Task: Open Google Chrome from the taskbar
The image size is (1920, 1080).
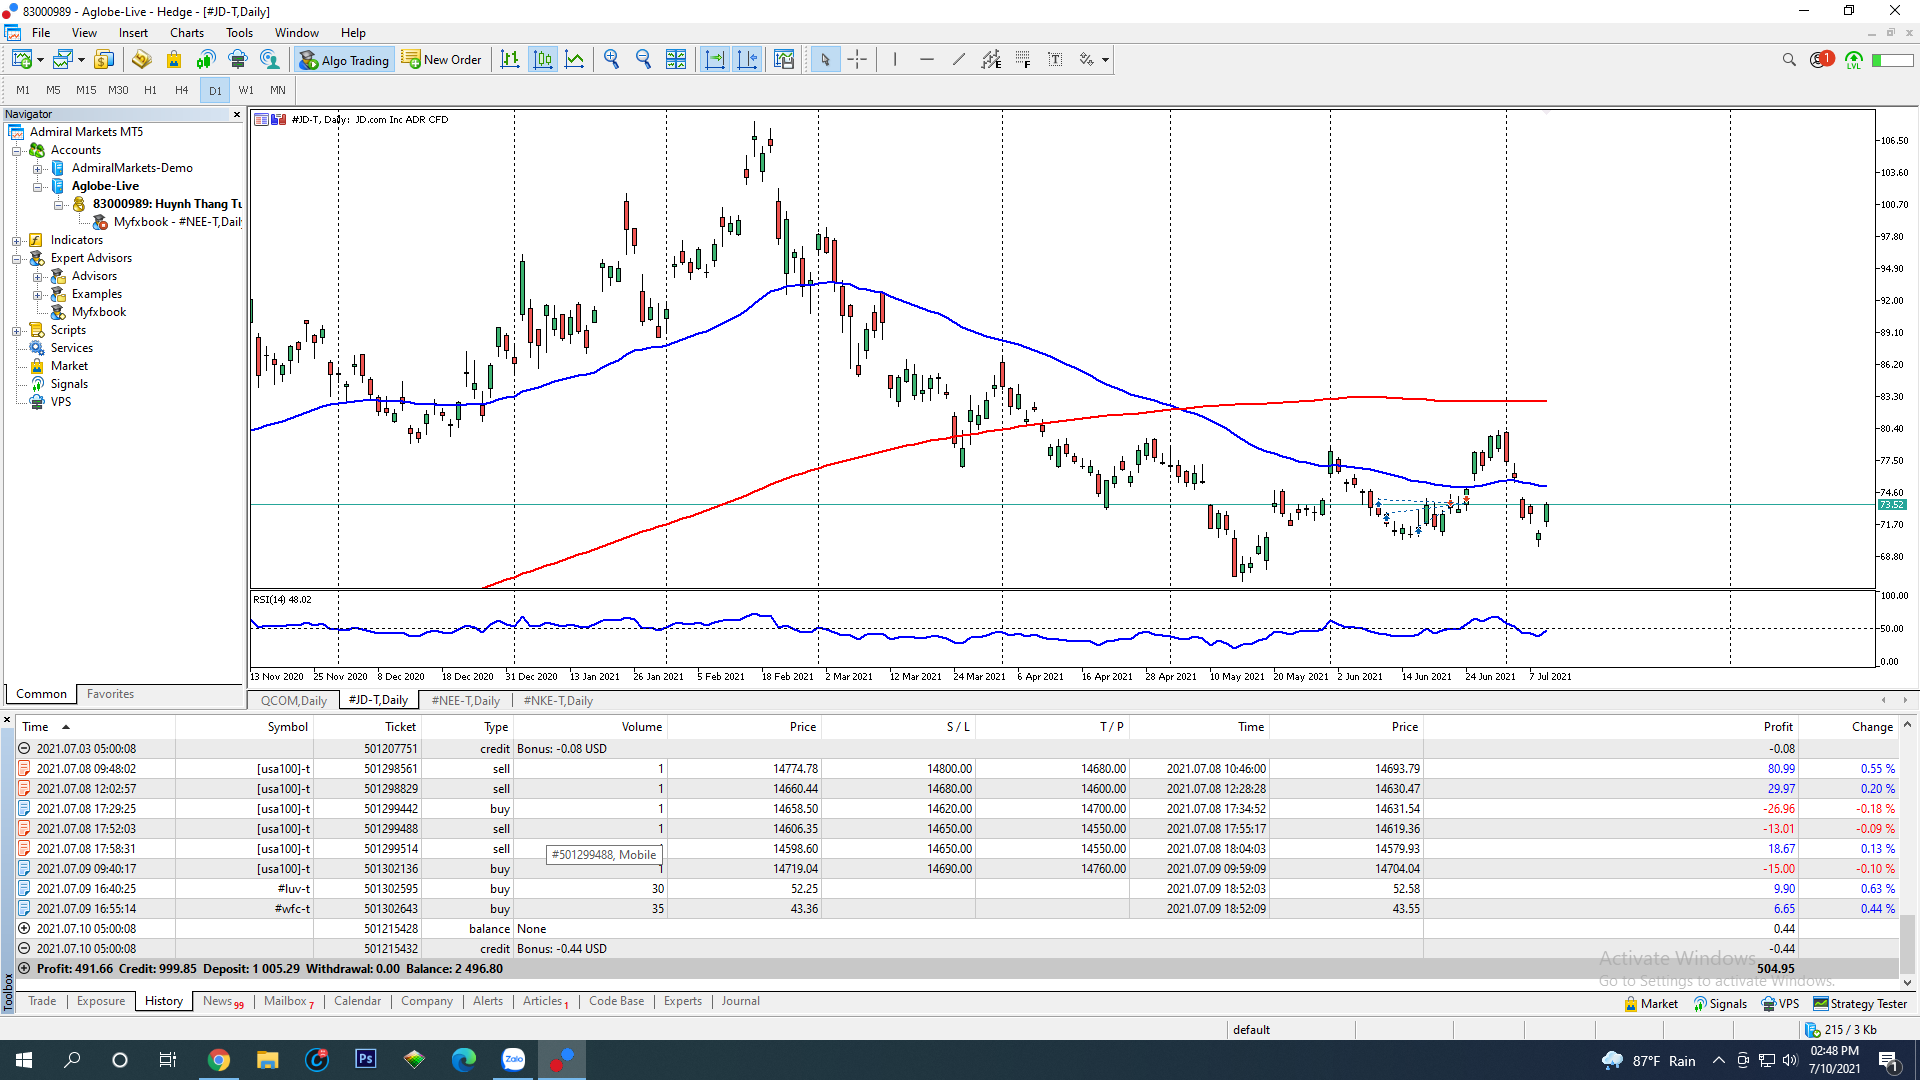Action: point(218,1060)
